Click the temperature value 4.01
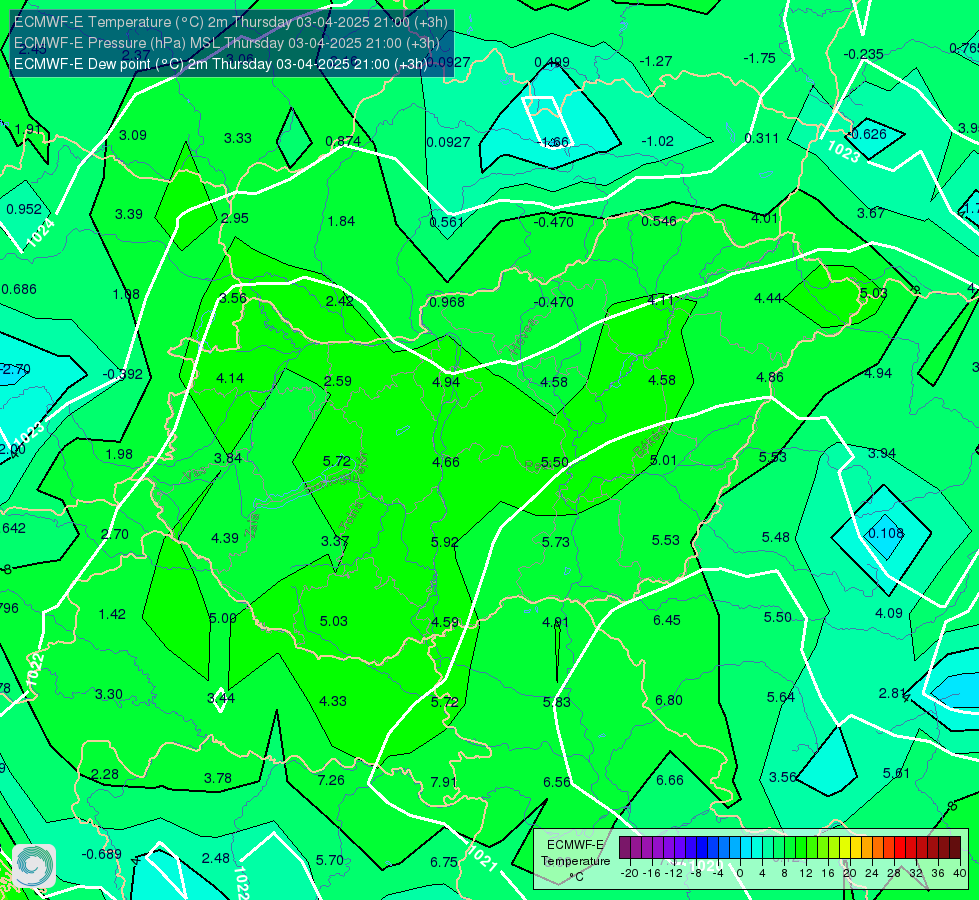The image size is (979, 900). tap(764, 219)
